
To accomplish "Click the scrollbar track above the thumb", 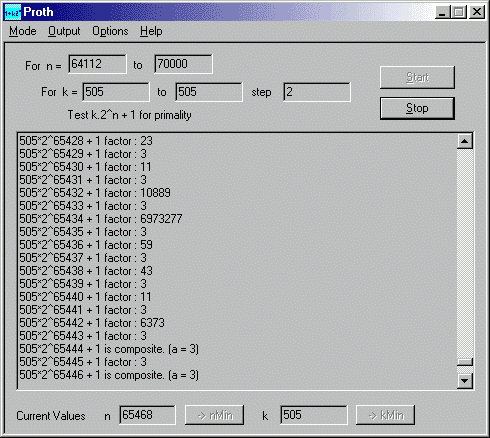I will 465,253.
